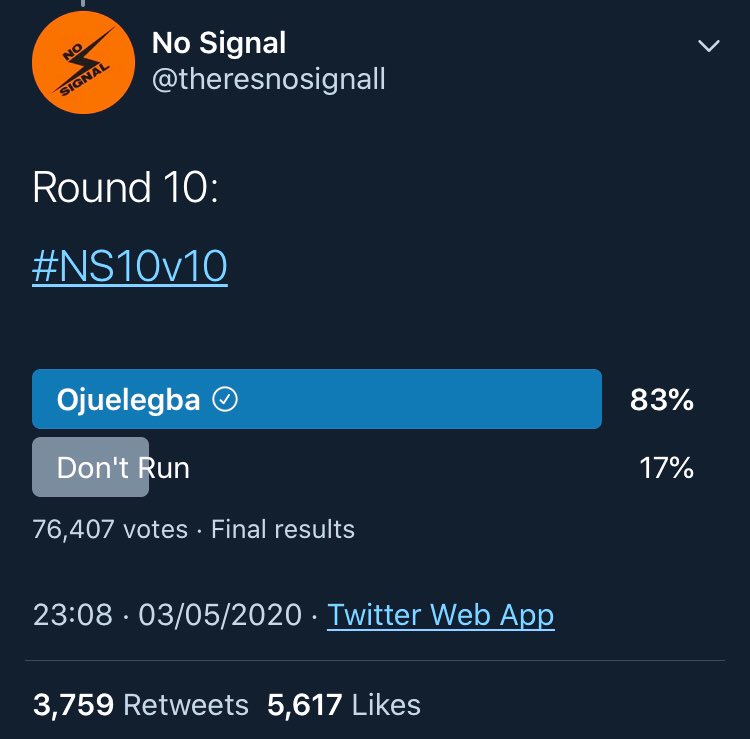Select the Ojuelegba poll option label

pos(129,401)
